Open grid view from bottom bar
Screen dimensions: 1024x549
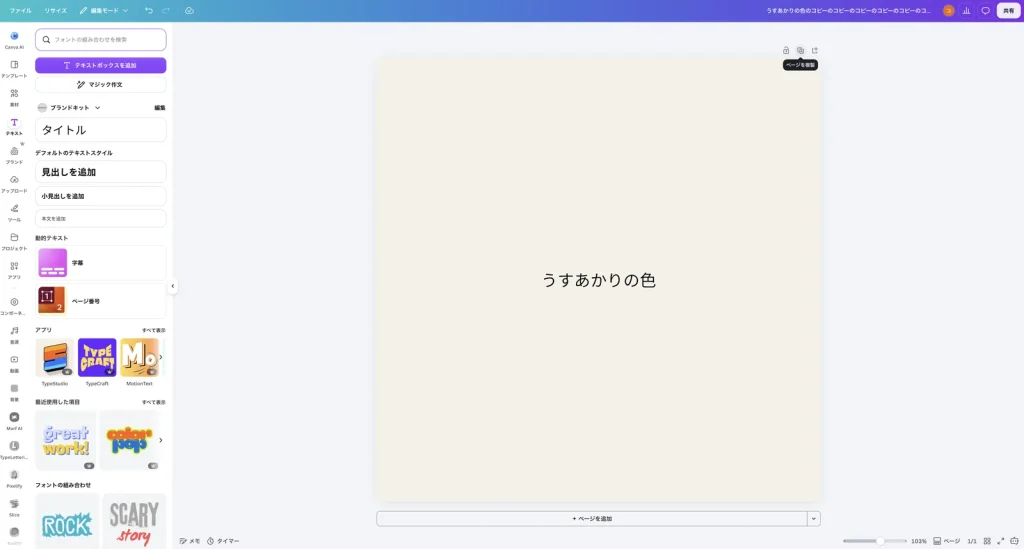click(987, 541)
